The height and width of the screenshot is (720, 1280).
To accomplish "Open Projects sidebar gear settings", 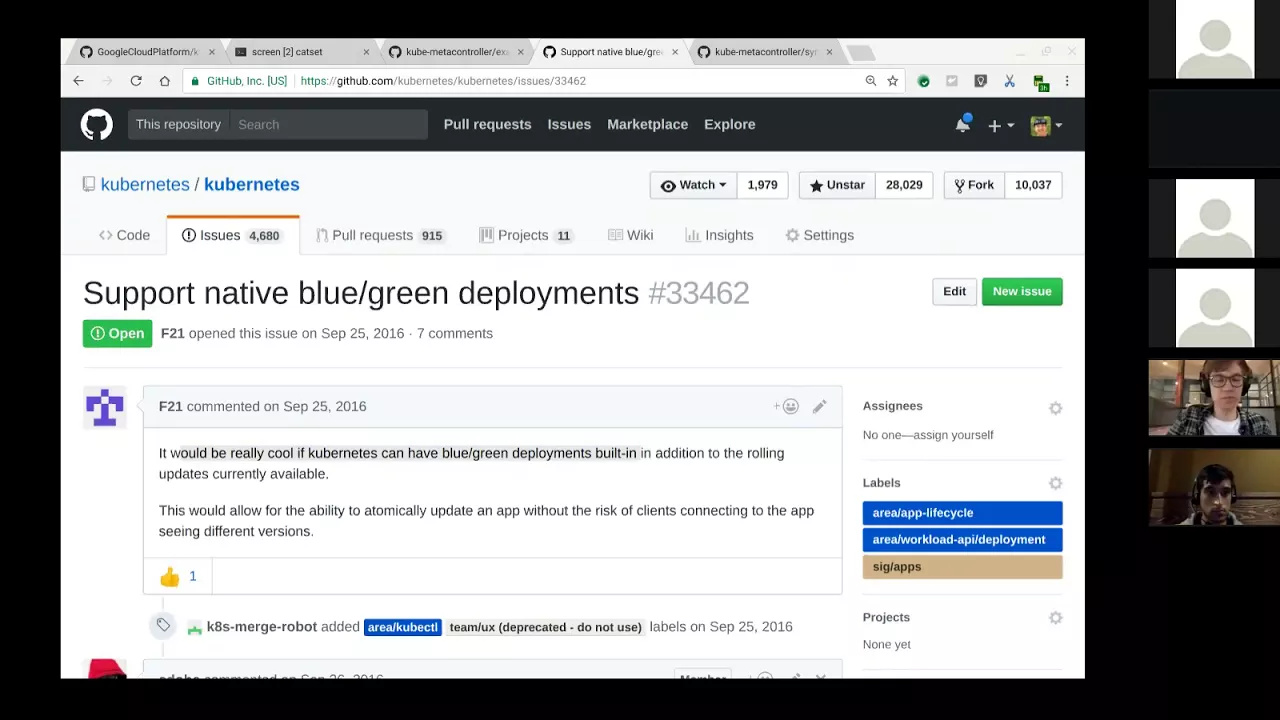I will [1055, 618].
